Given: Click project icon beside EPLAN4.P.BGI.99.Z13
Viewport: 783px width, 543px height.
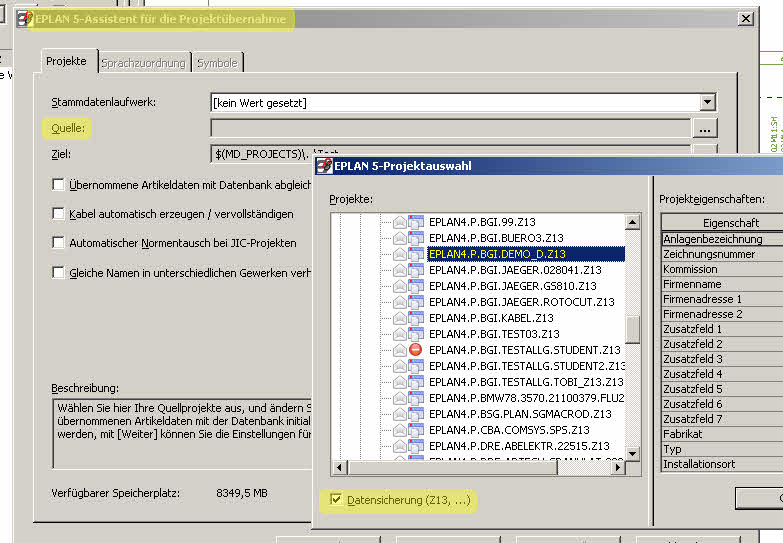Looking at the screenshot, I should [415, 222].
